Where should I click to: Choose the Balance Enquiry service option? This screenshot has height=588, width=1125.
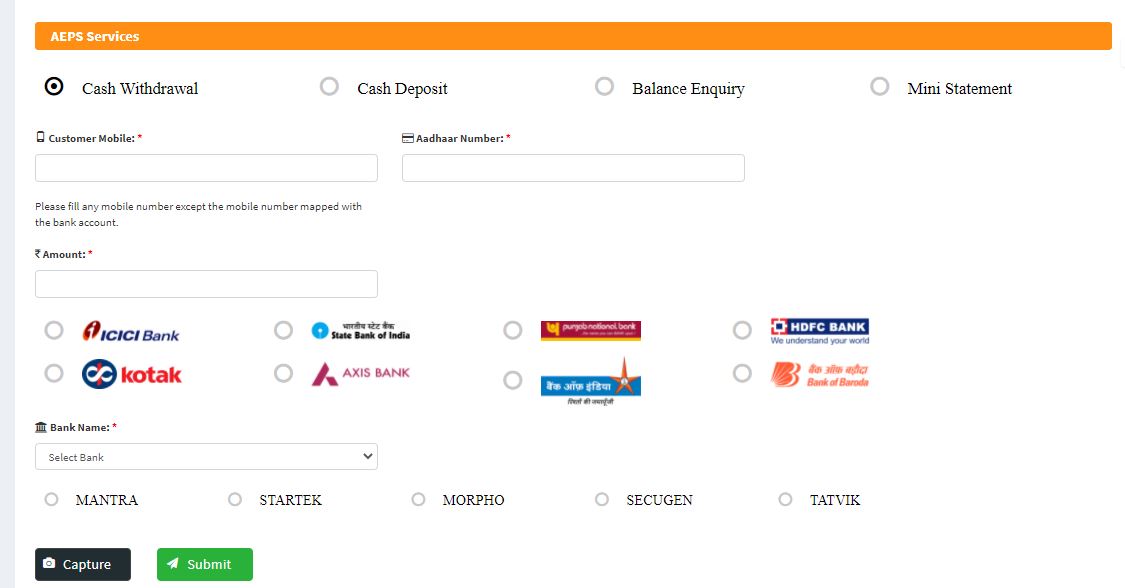(604, 87)
